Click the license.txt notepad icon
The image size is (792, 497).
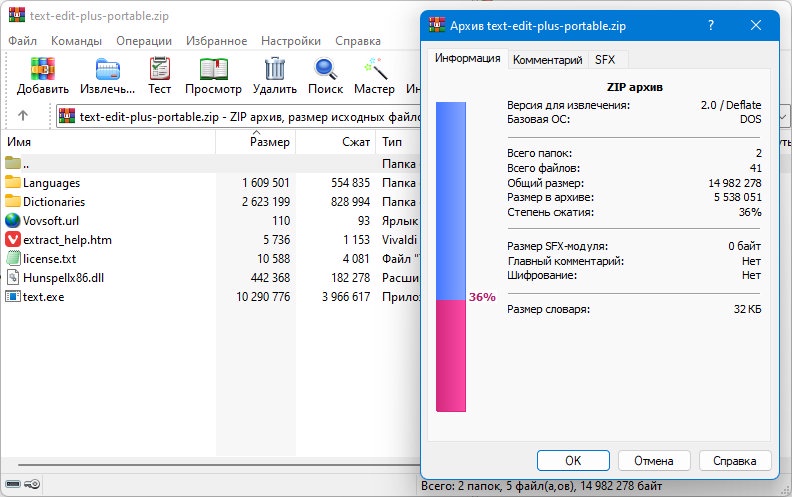13,259
